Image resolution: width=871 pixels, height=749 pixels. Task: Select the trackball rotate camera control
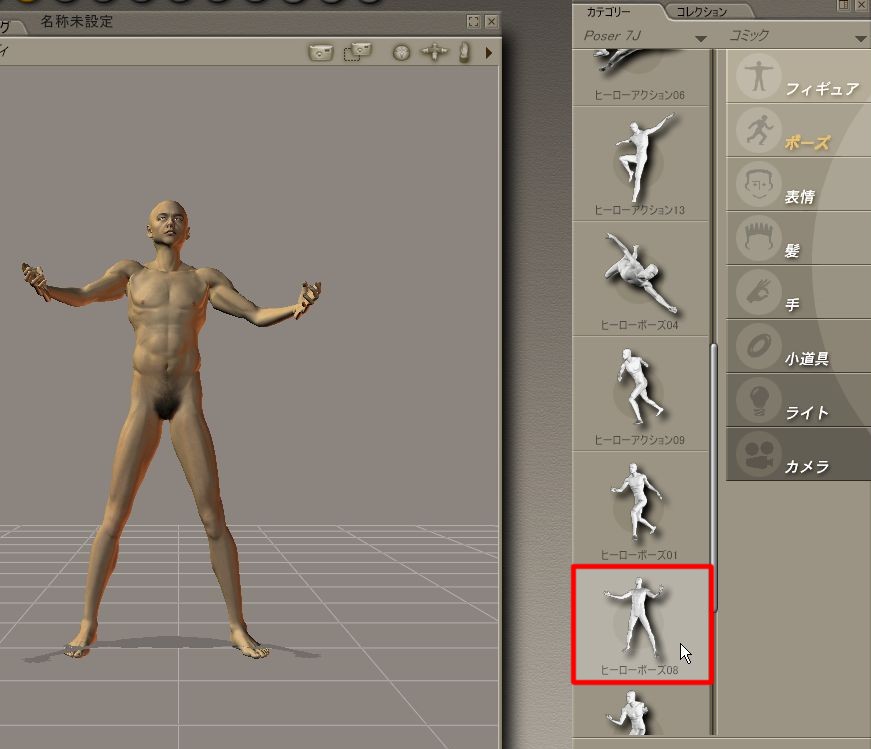(401, 53)
